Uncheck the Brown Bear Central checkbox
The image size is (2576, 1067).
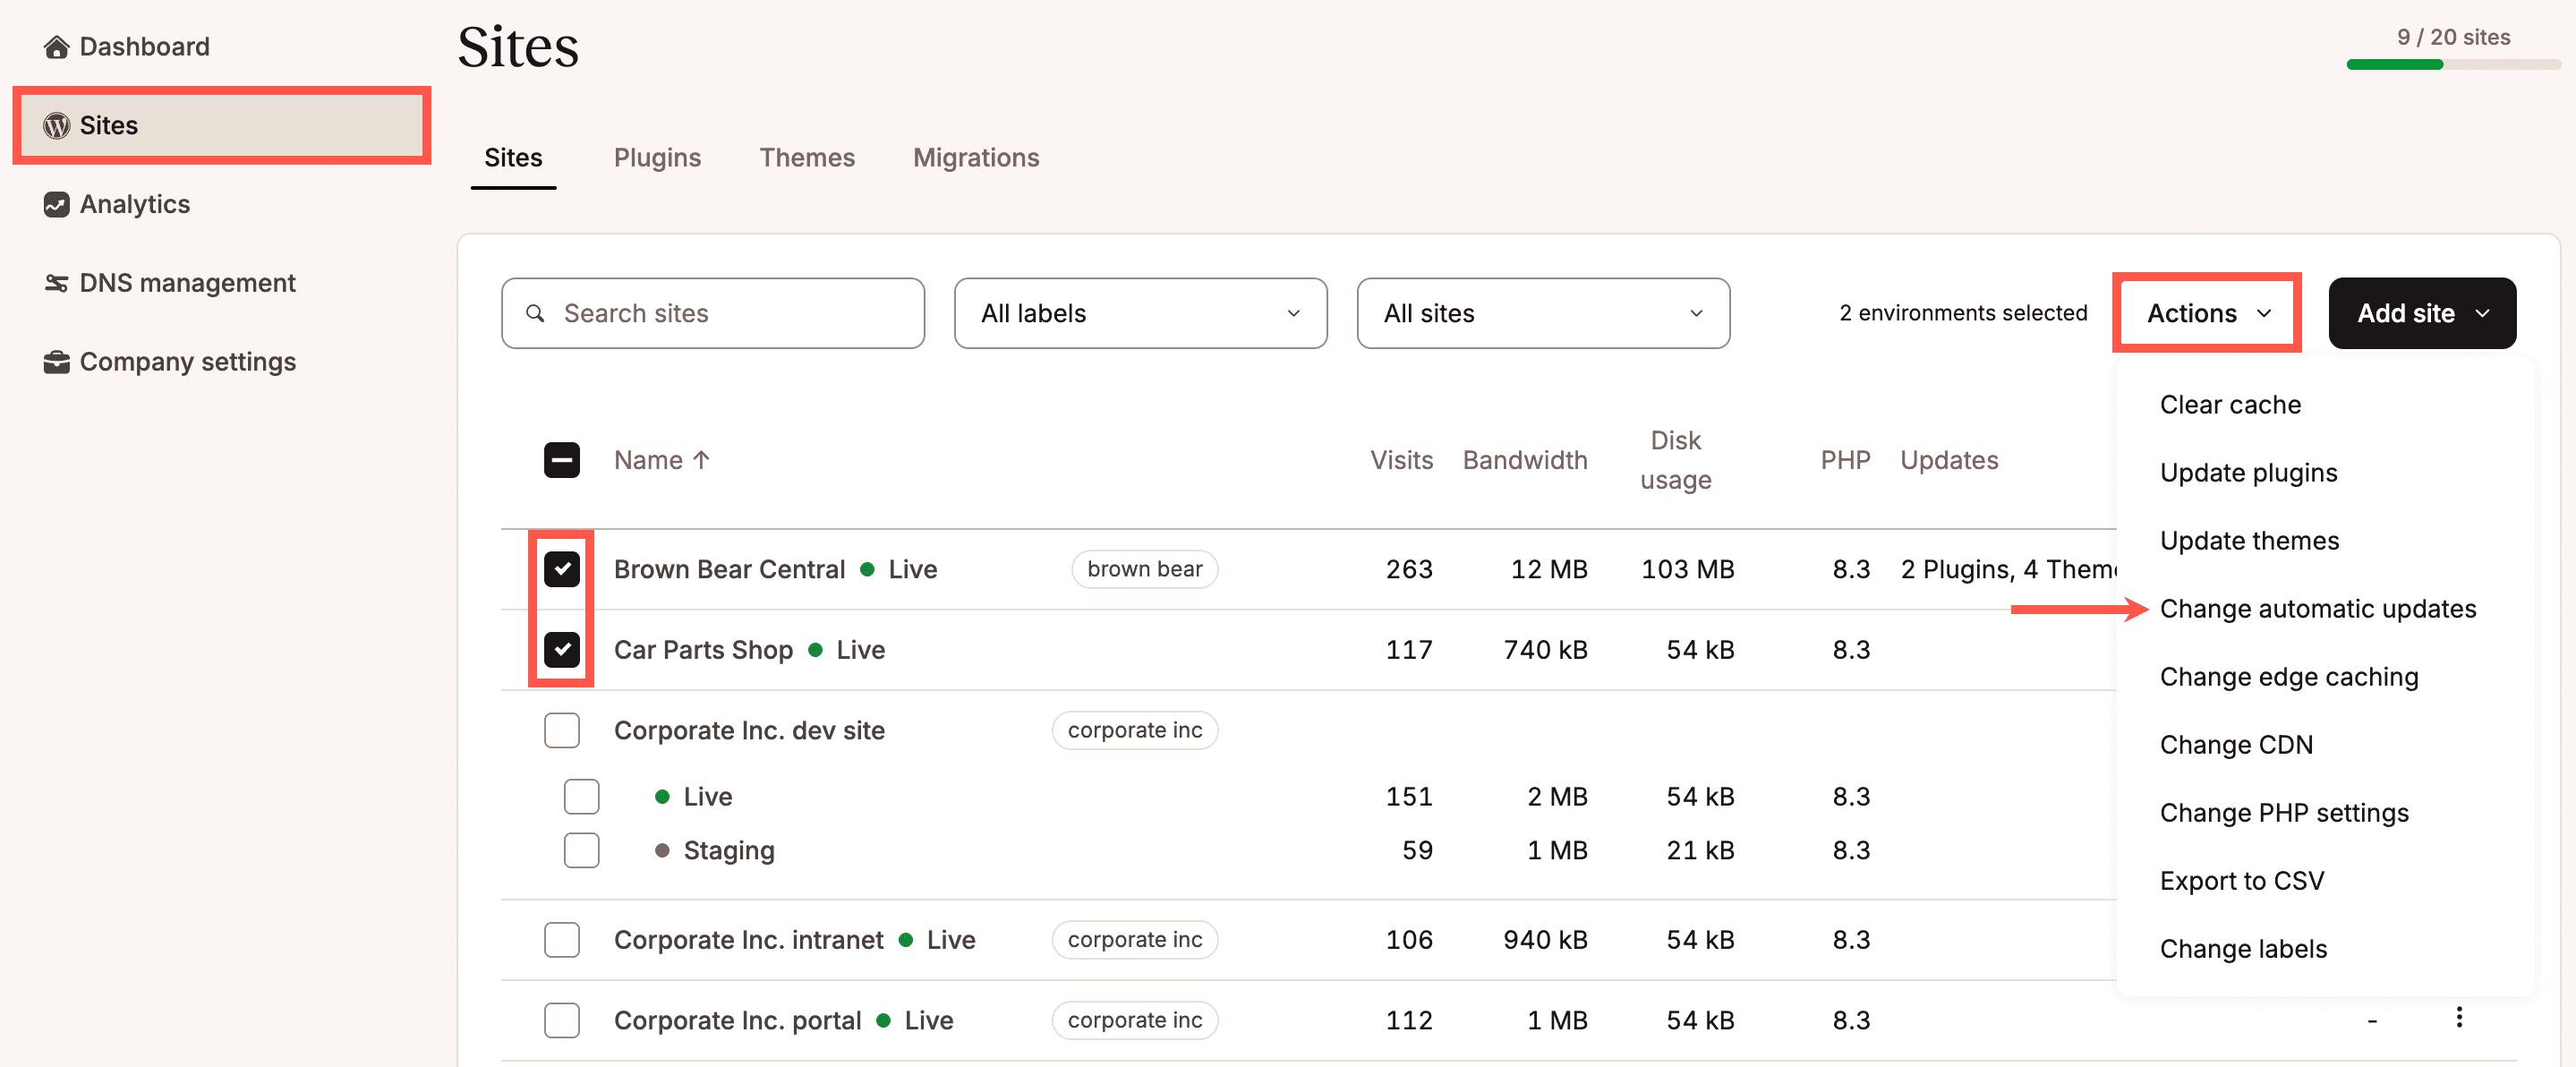(x=562, y=569)
